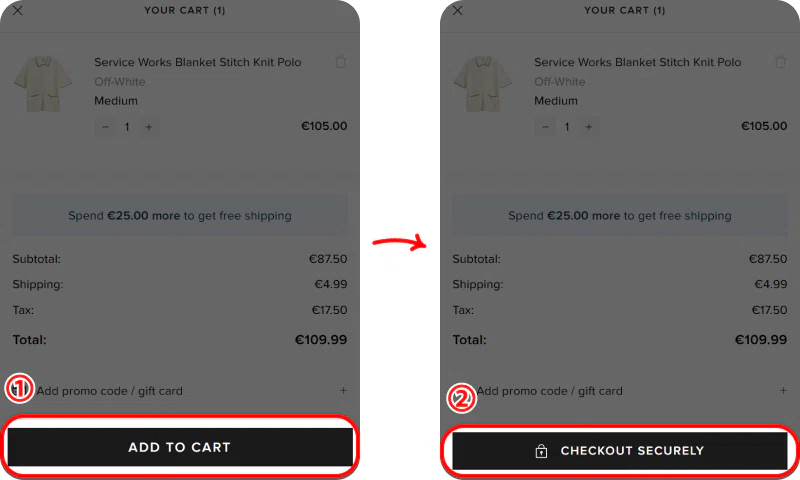
Task: Close the cart panel containing Checkout Securely
Action: point(458,10)
